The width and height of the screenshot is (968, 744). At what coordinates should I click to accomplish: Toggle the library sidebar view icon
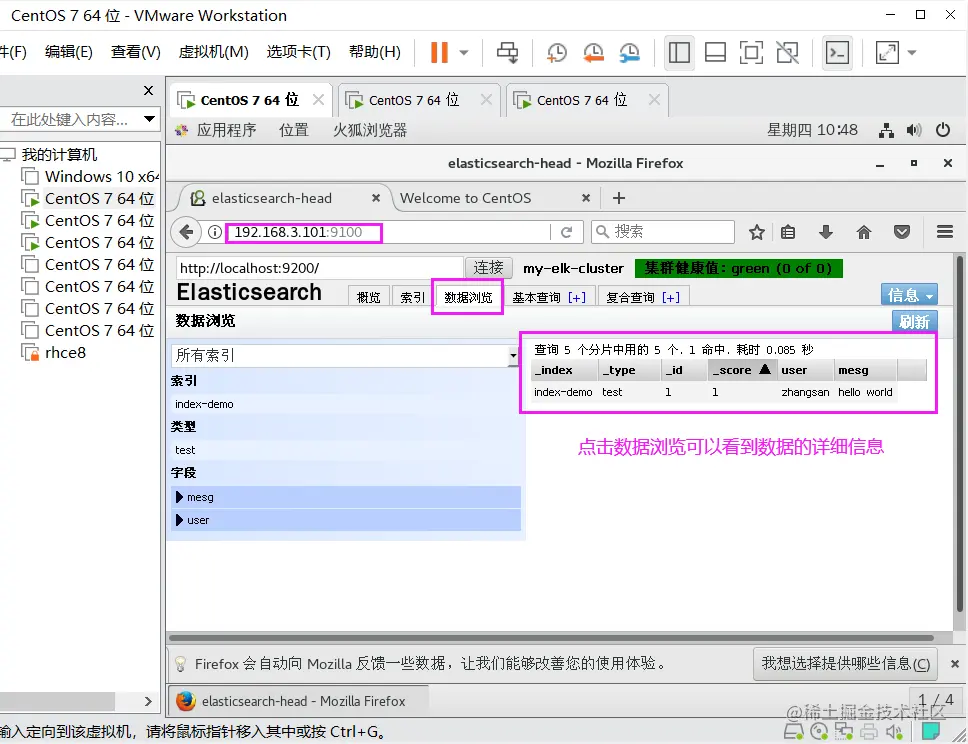(x=679, y=52)
